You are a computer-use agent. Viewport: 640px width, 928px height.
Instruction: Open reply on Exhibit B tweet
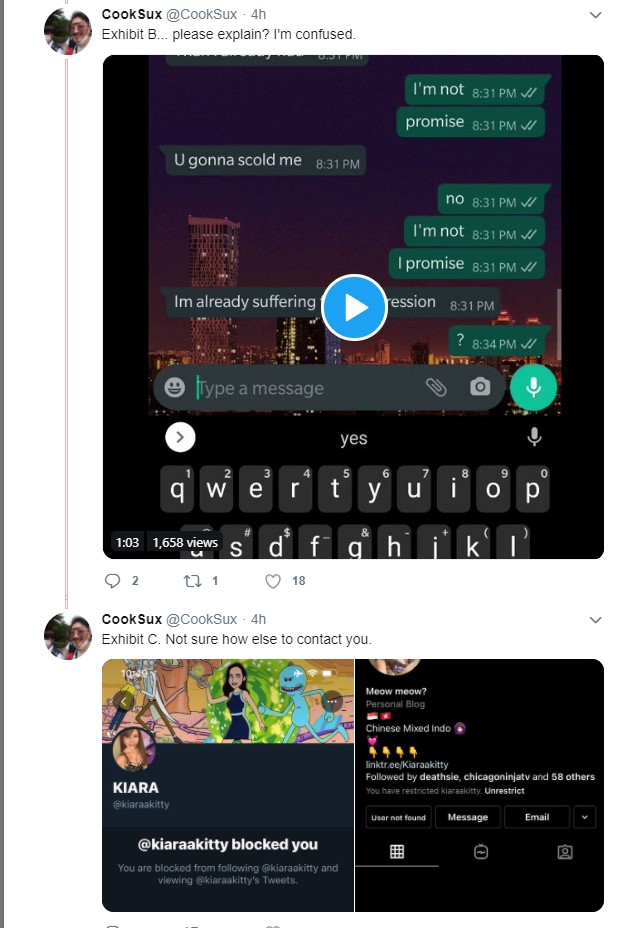pyautogui.click(x=112, y=581)
